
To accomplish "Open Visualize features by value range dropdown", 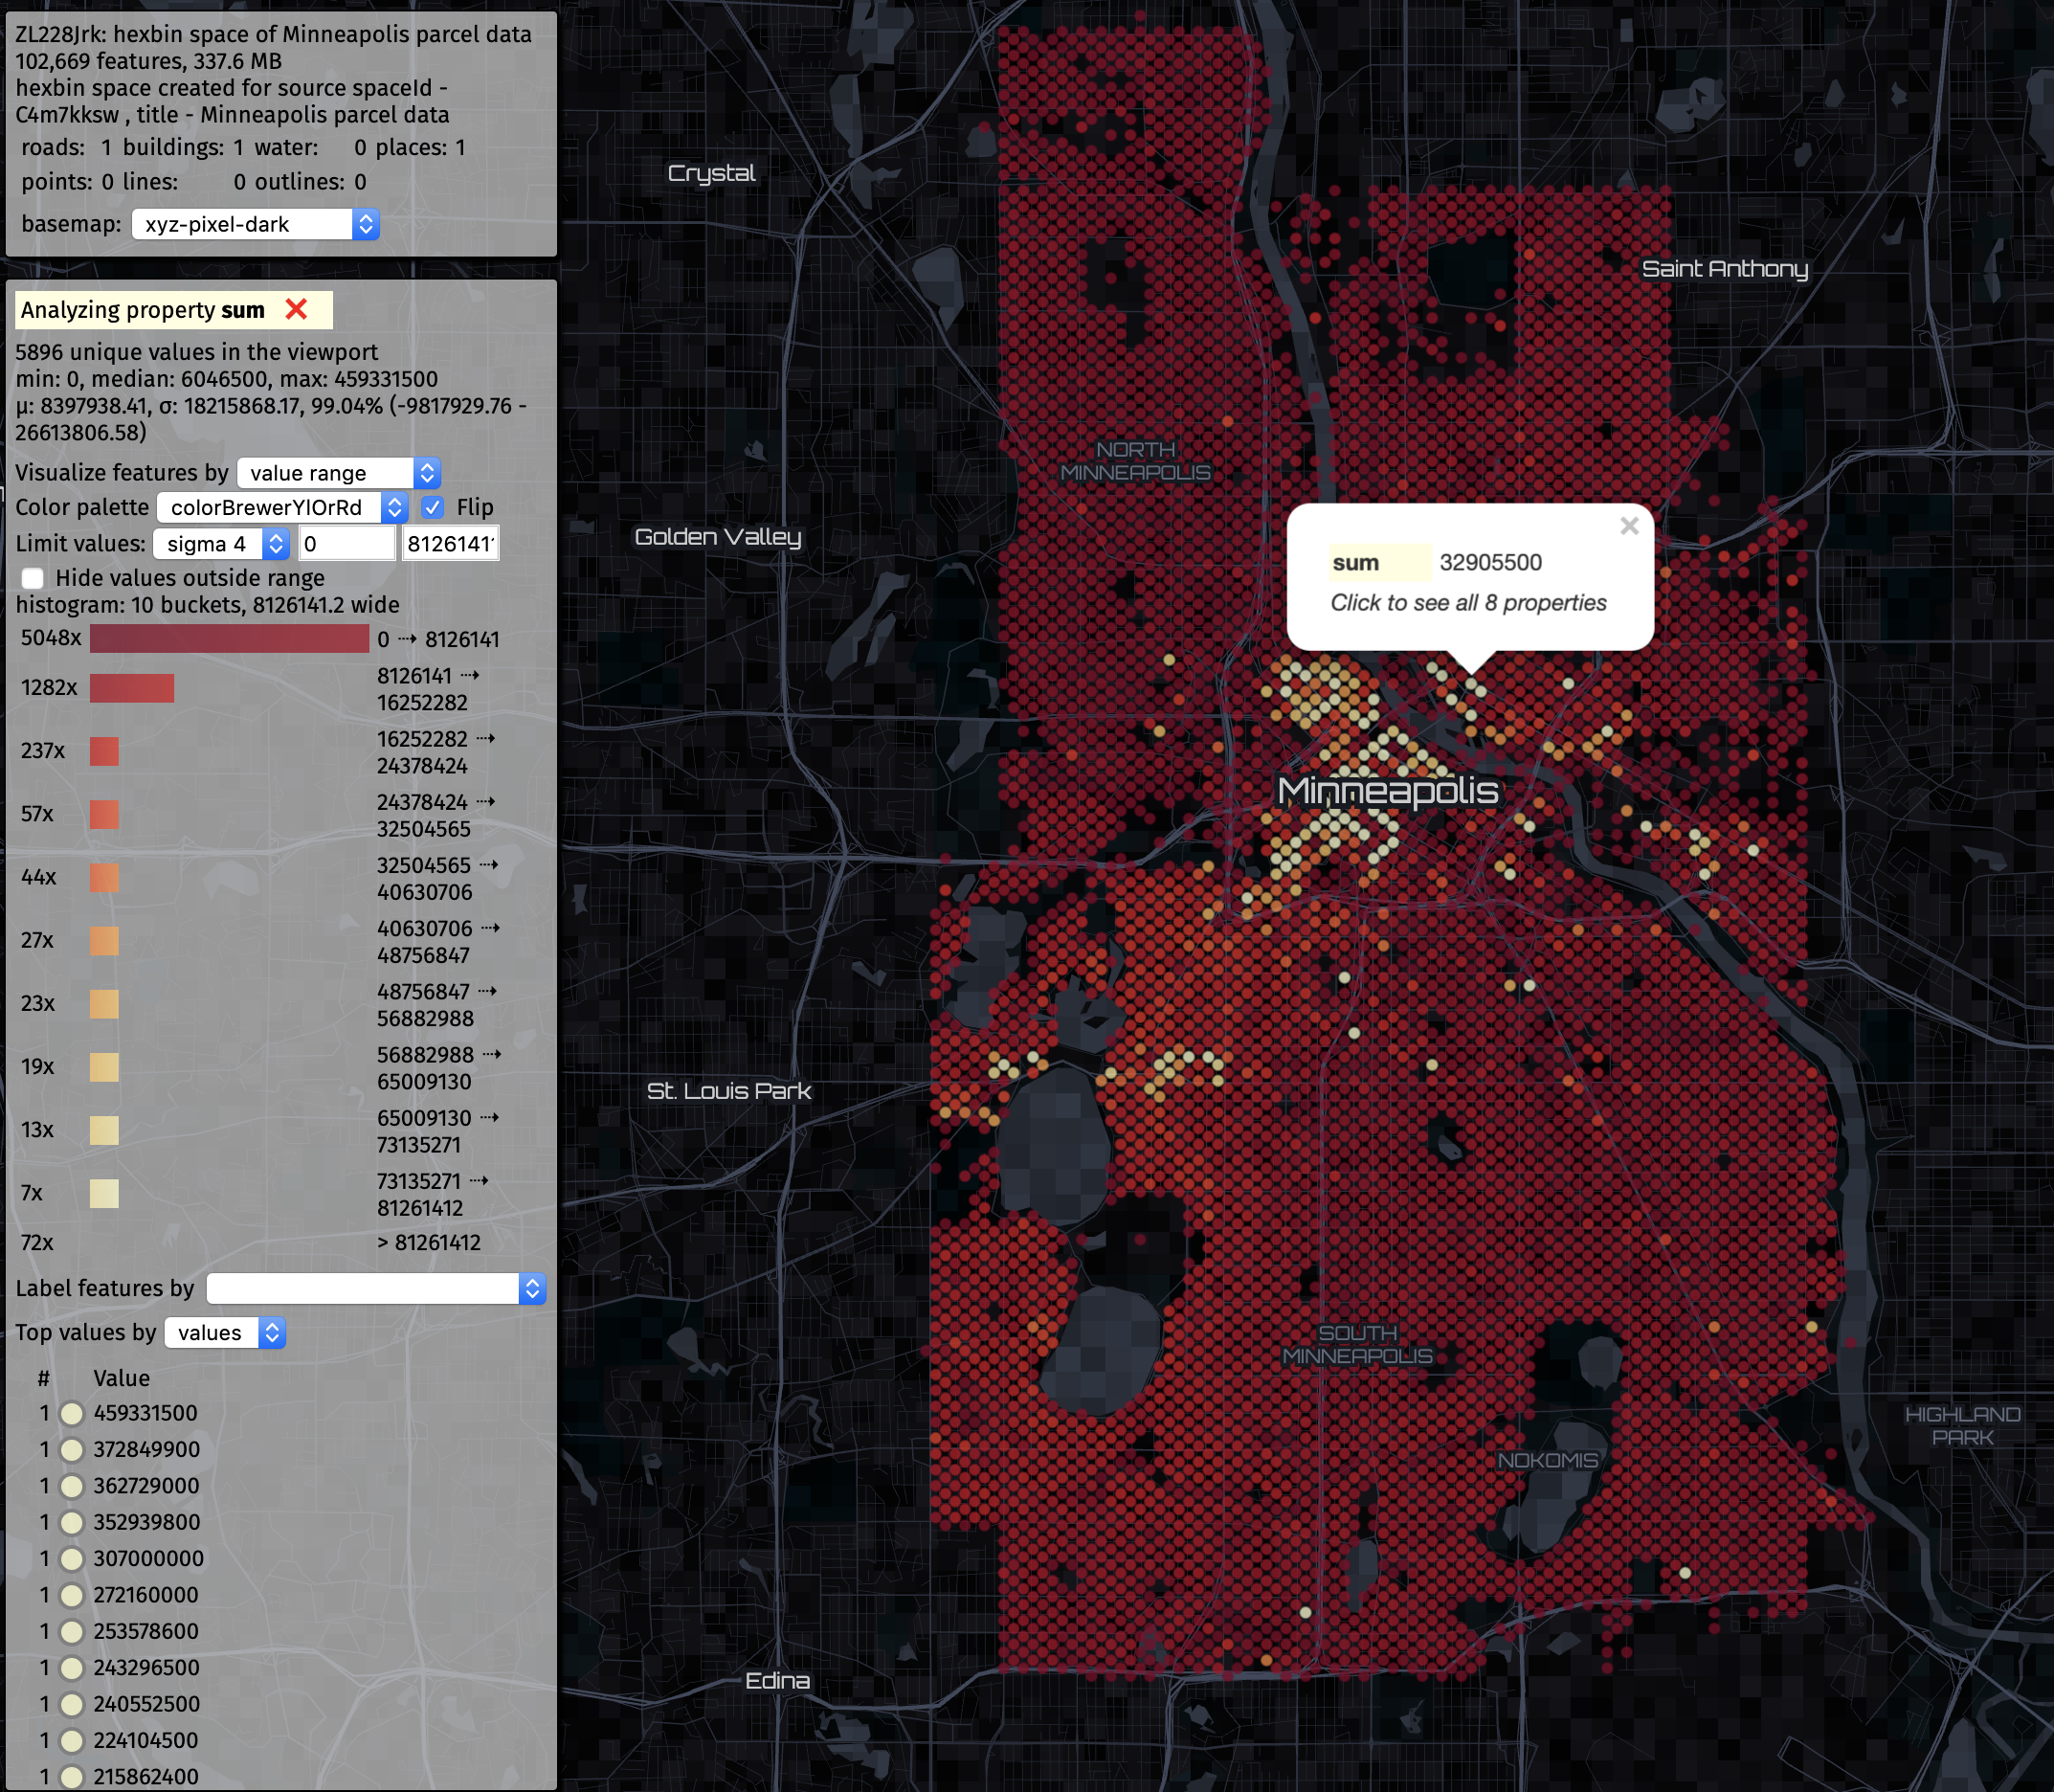I will tap(338, 473).
